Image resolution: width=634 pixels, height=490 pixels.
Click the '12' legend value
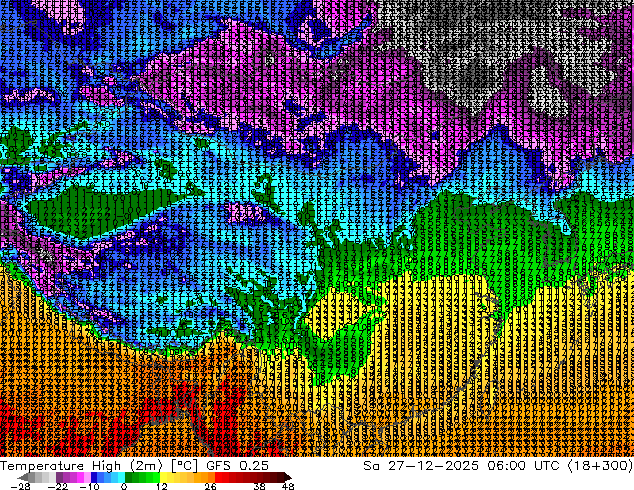point(162,486)
